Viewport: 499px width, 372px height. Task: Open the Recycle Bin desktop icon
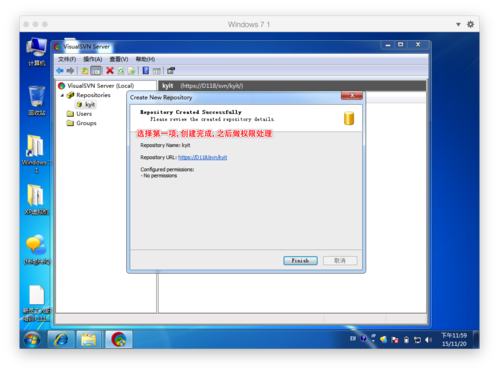(37, 101)
